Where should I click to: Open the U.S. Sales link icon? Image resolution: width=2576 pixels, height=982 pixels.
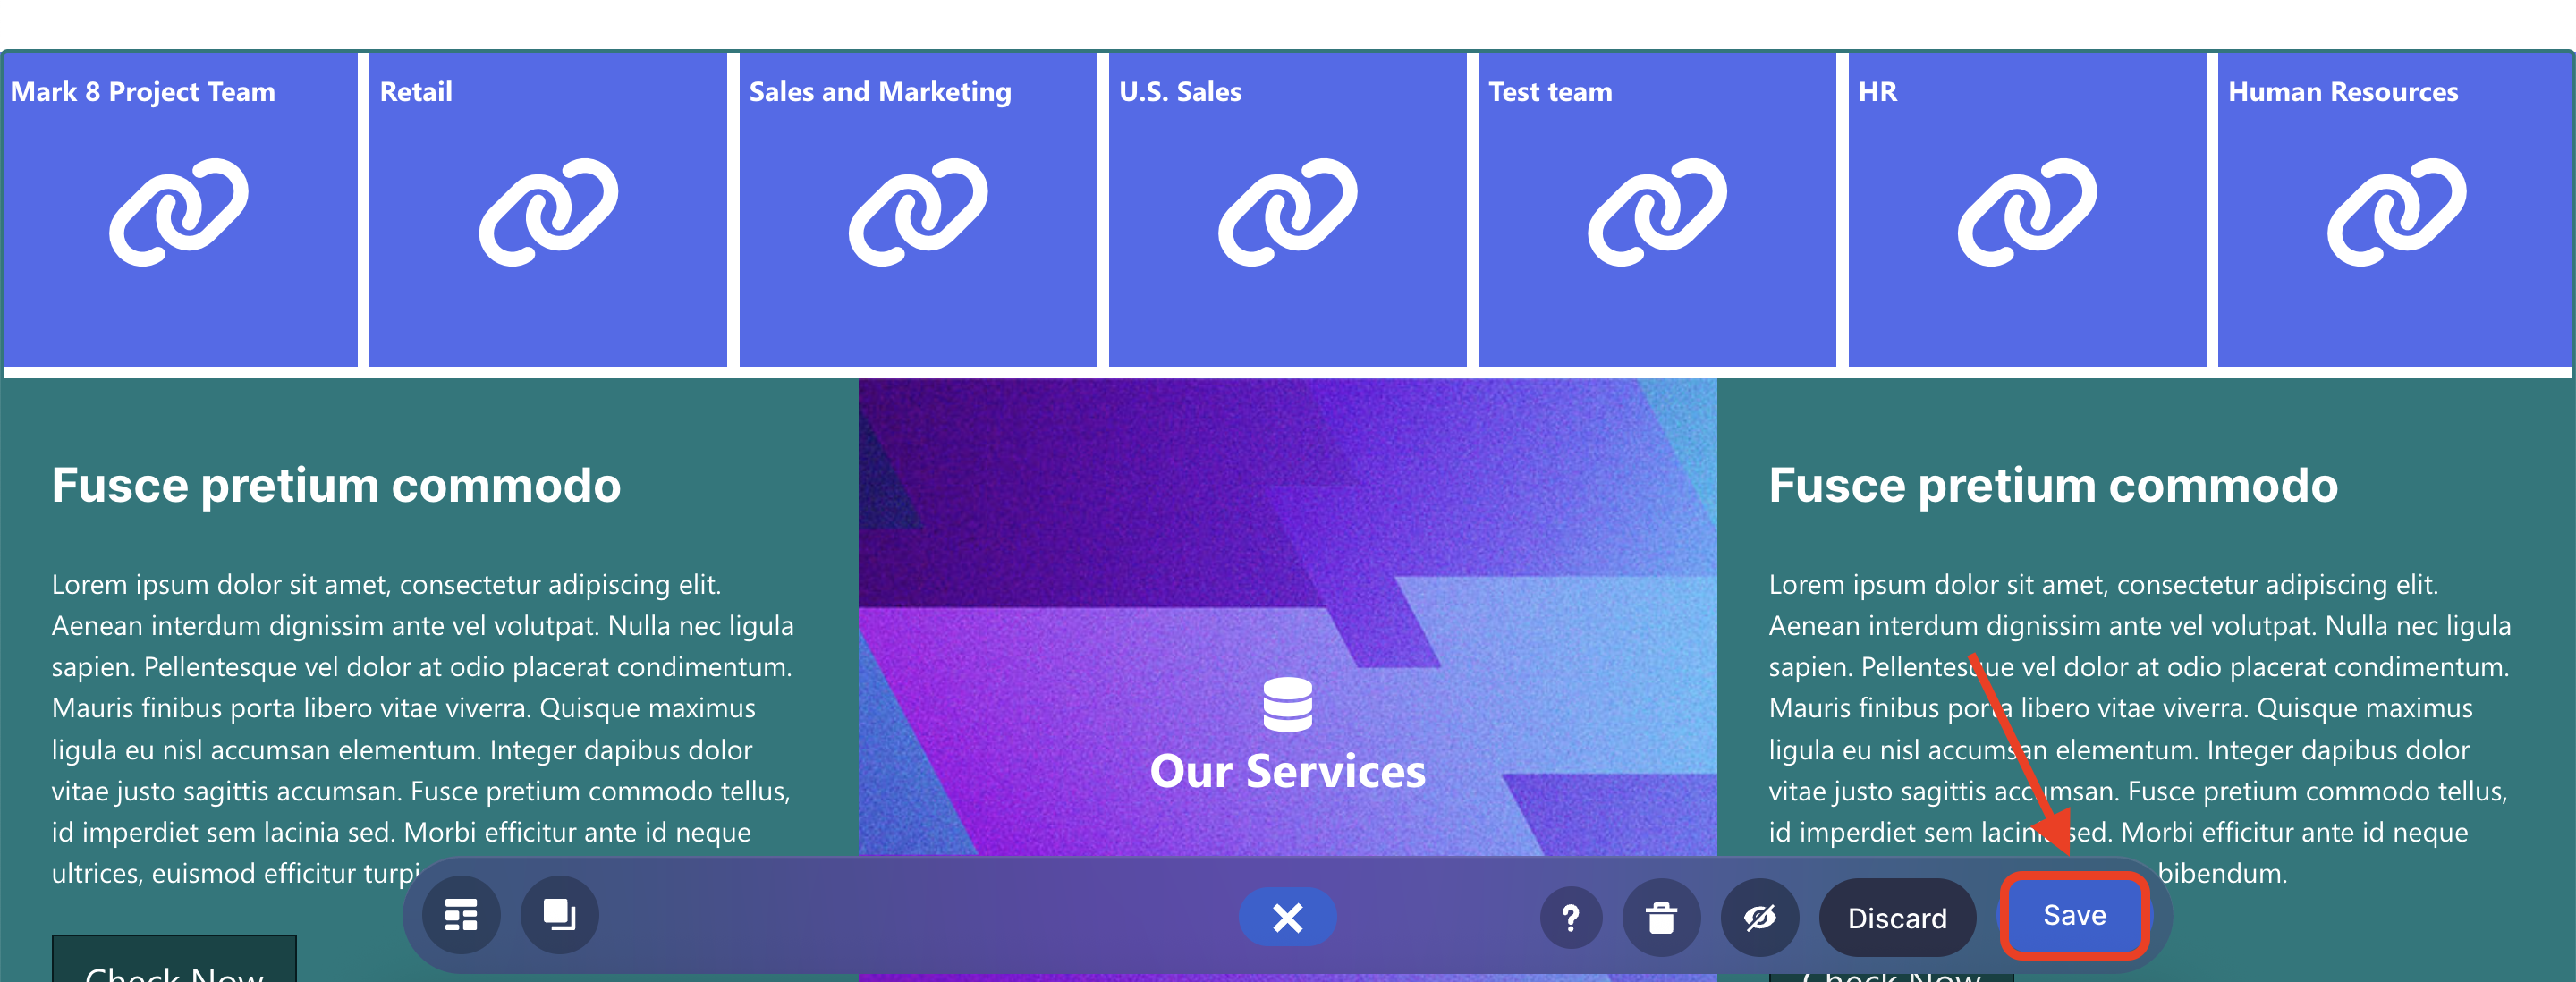tap(1287, 212)
